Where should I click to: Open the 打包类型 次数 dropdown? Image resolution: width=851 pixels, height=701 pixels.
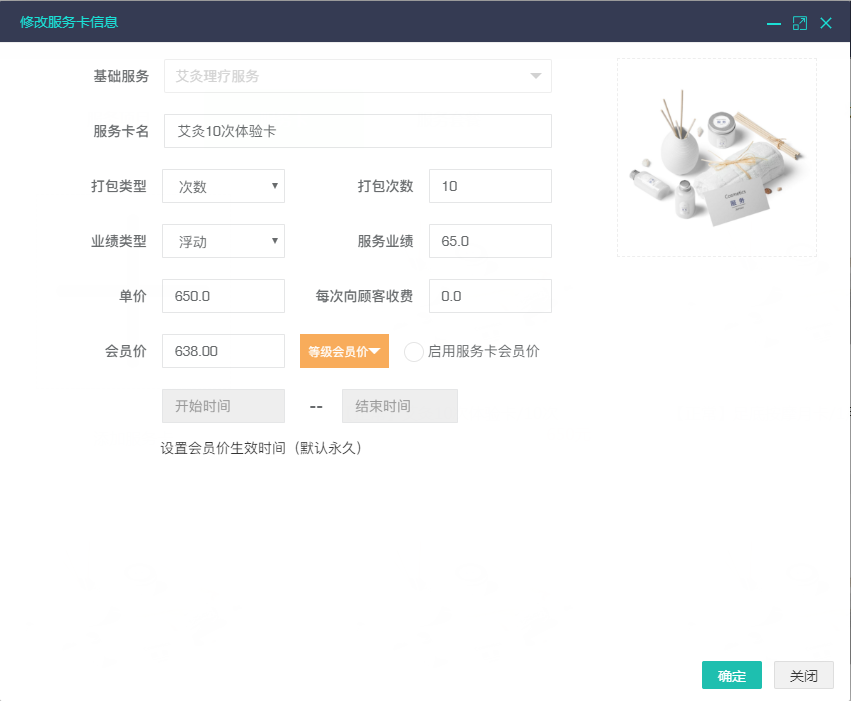coord(224,186)
